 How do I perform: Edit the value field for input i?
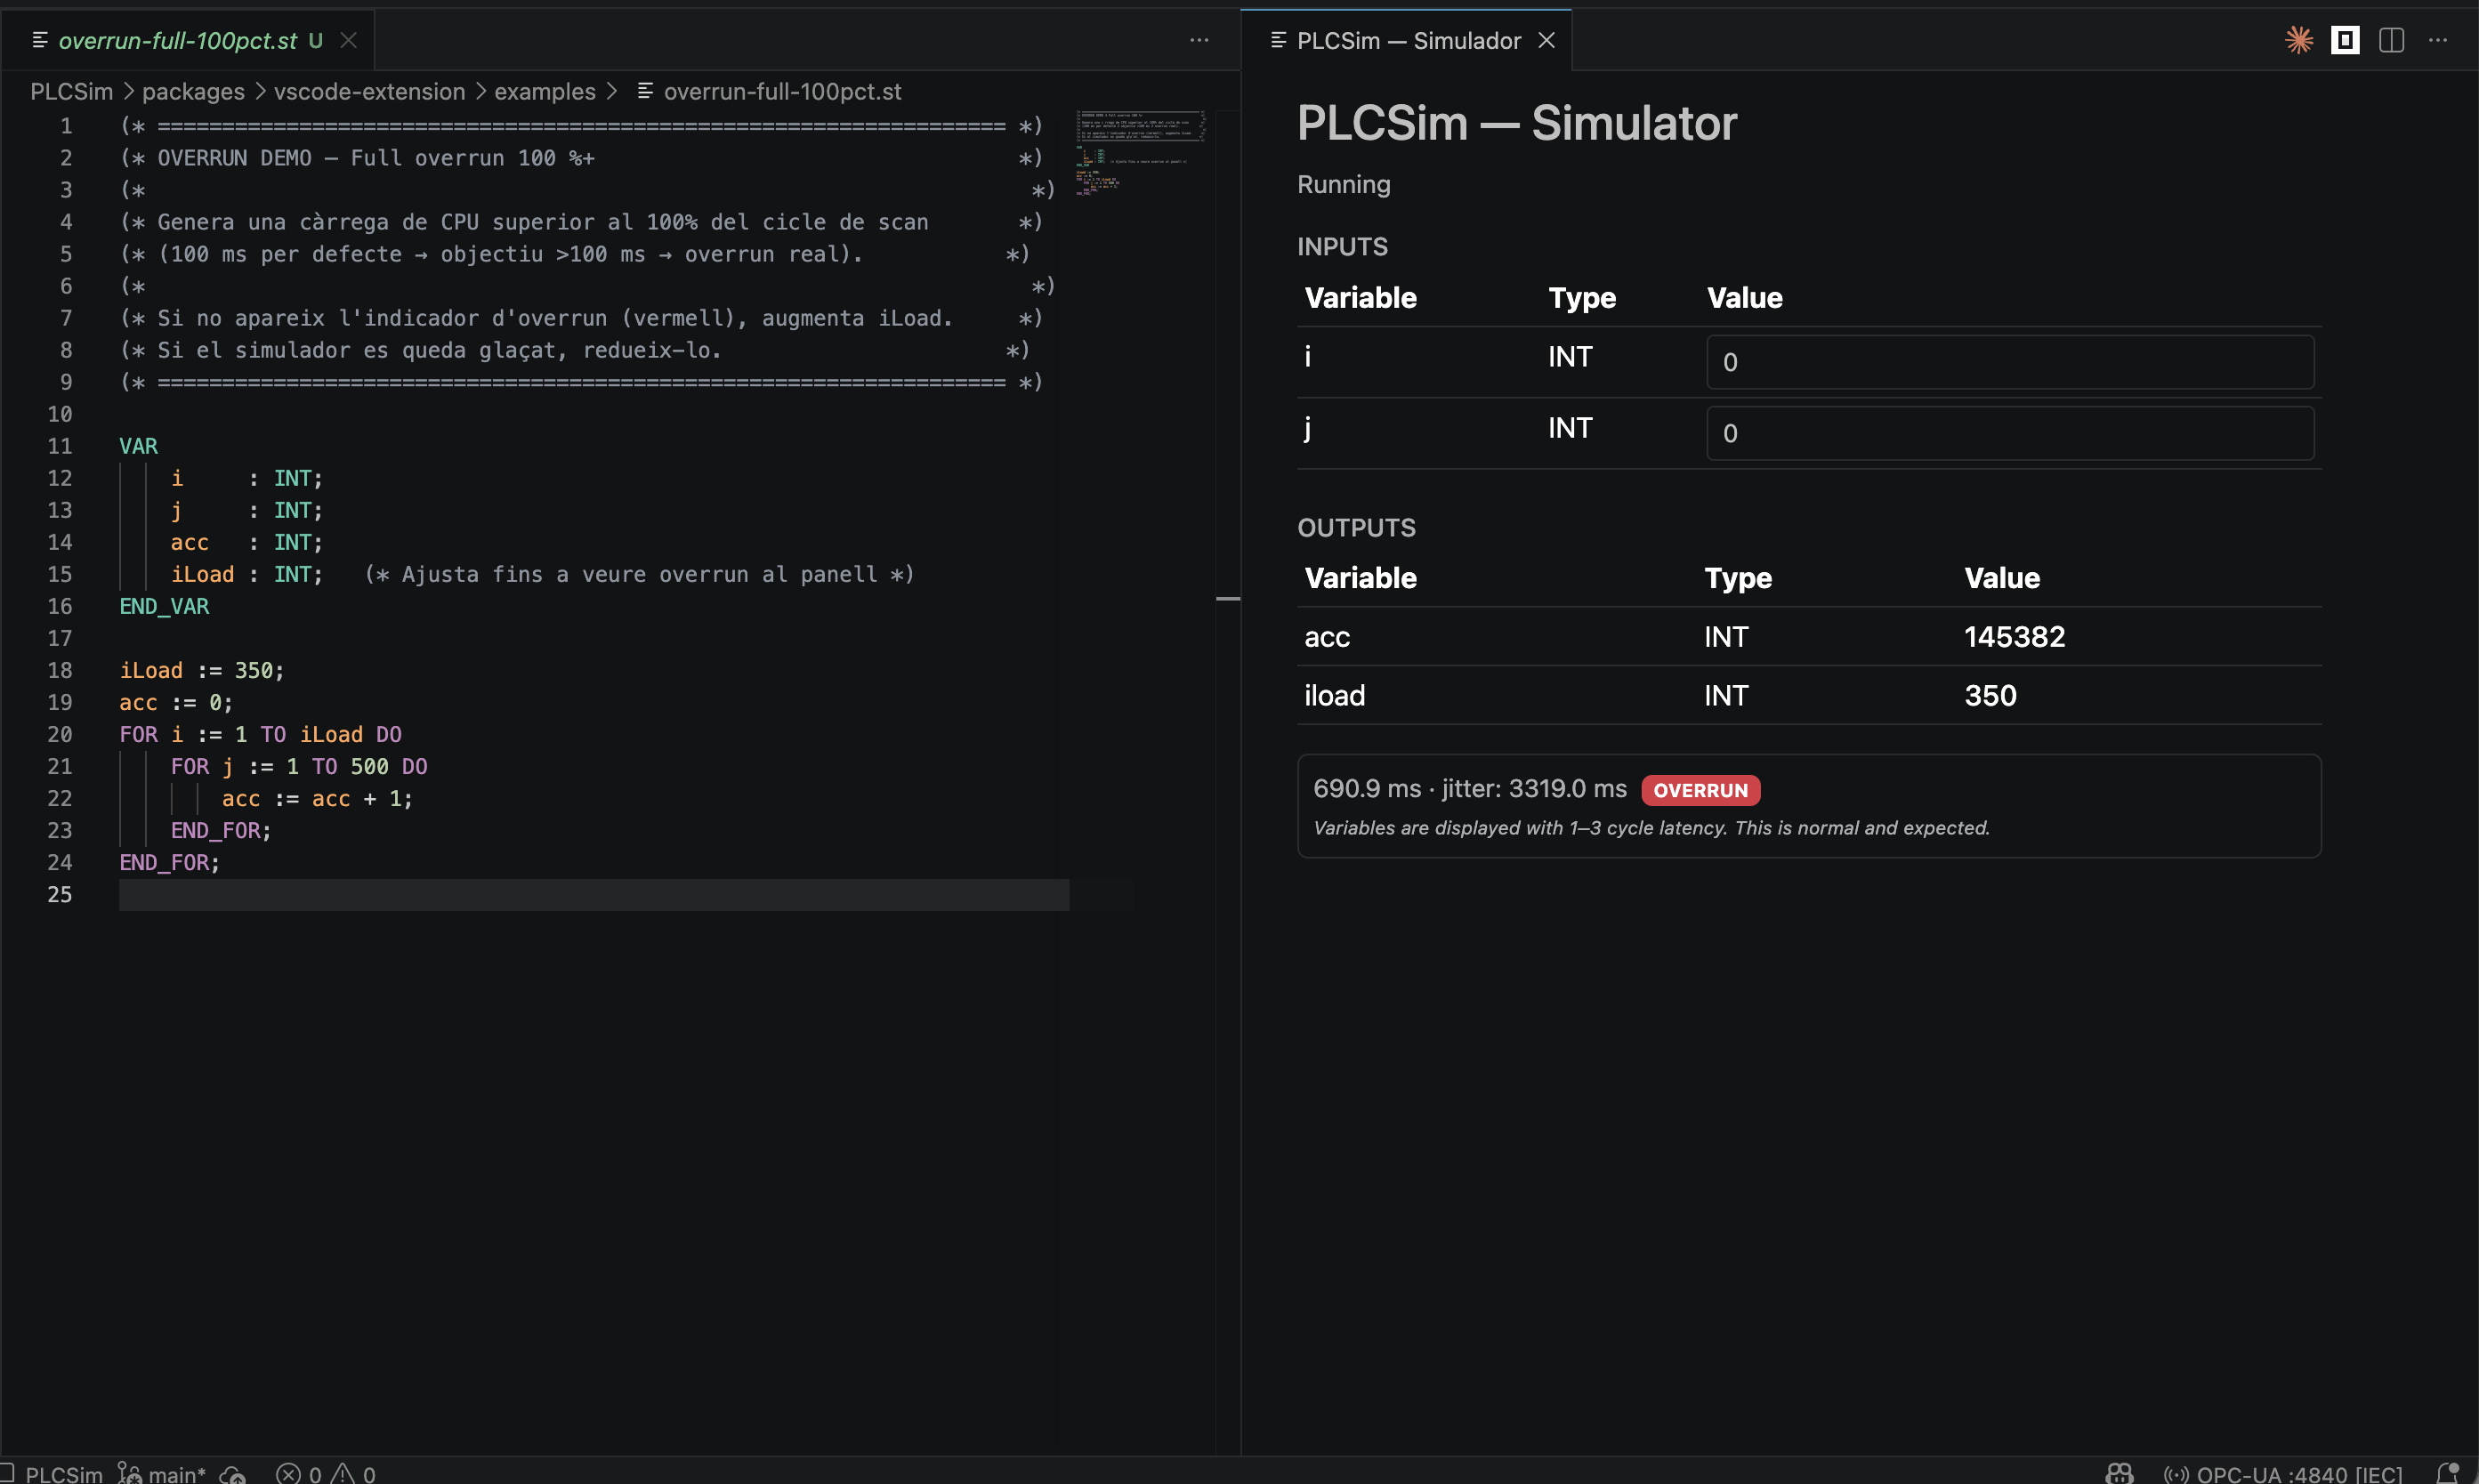2010,362
